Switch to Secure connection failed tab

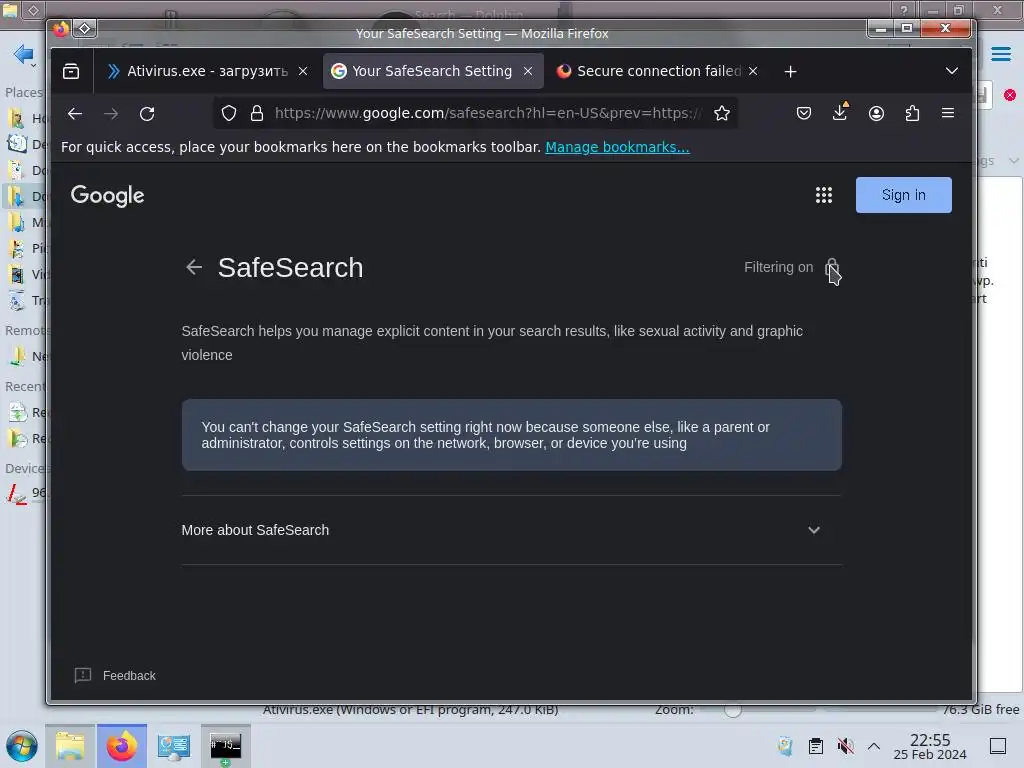pos(660,71)
